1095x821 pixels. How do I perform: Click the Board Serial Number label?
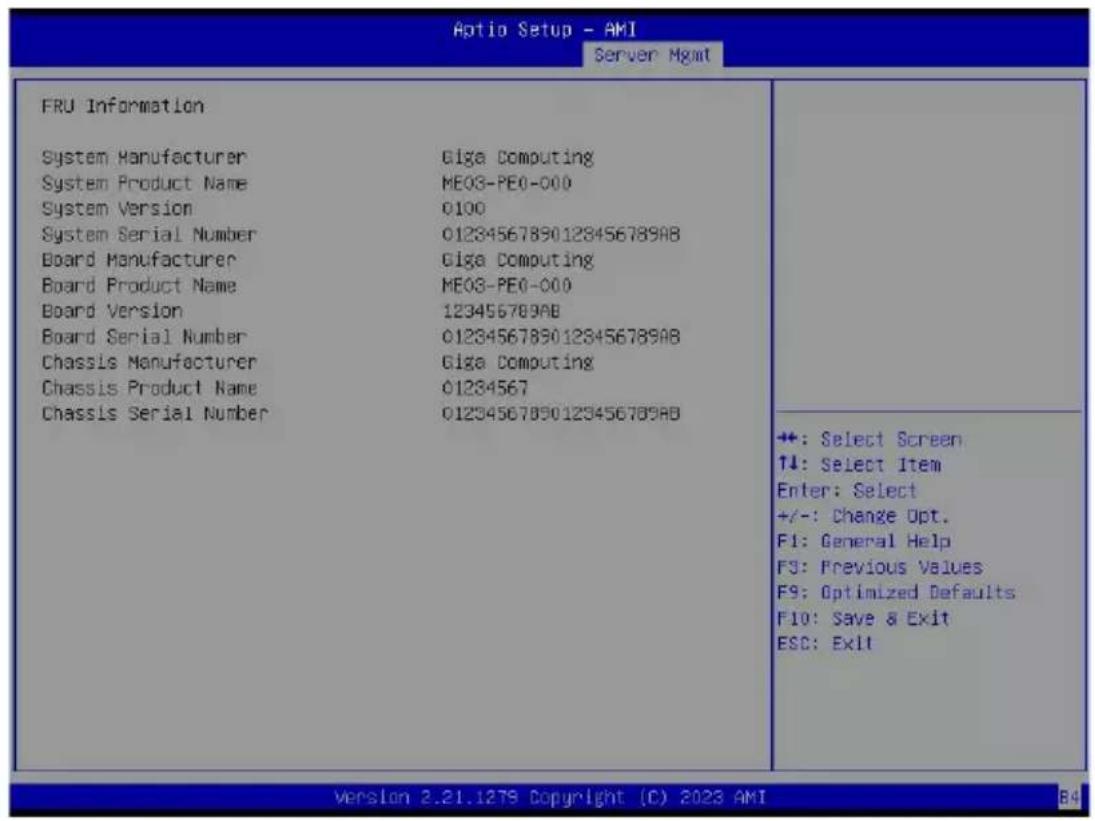(x=144, y=336)
